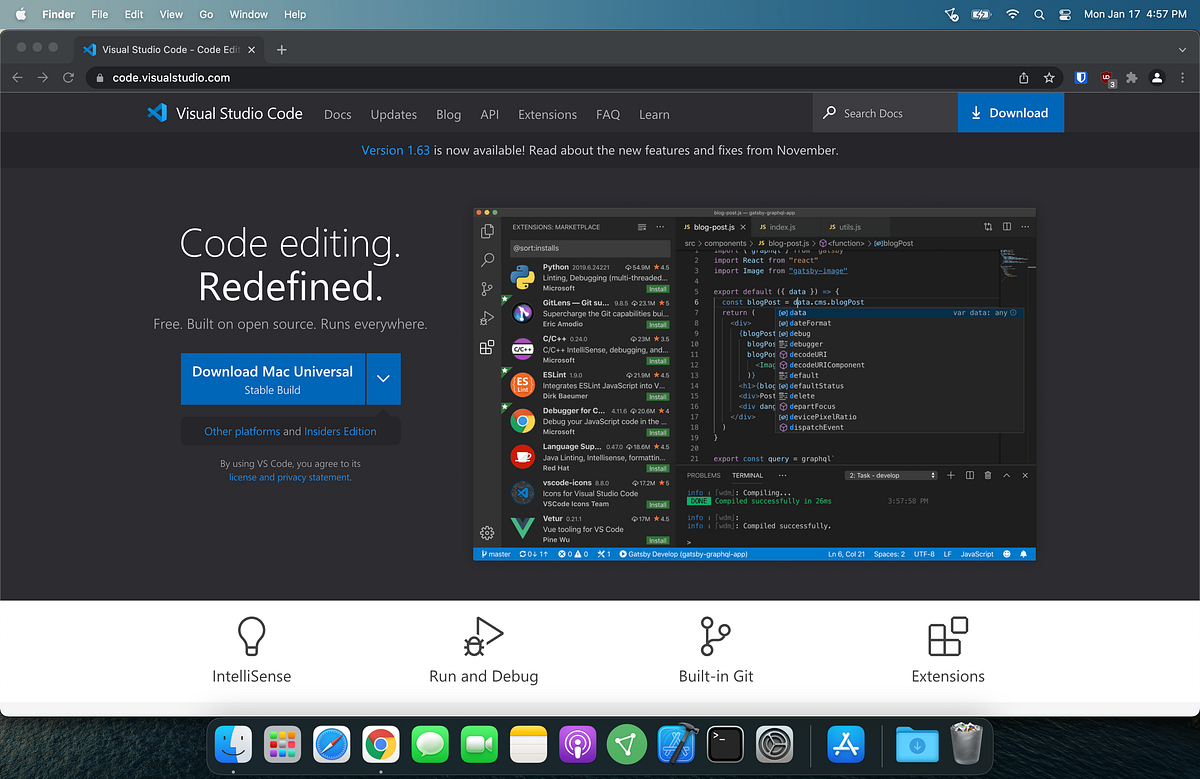
Task: Open the Docs navigation item
Action: (337, 114)
